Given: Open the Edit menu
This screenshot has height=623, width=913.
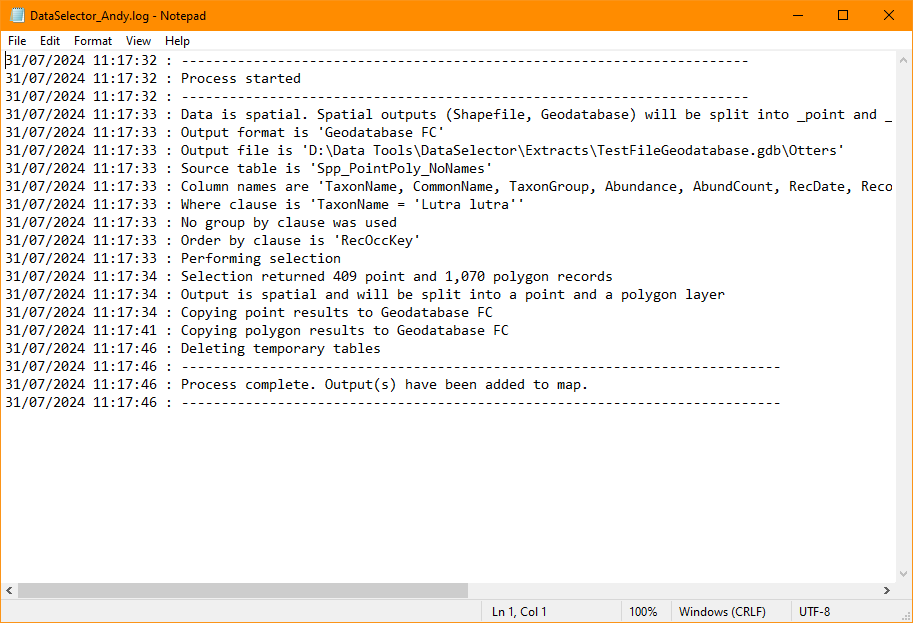Looking at the screenshot, I should click(49, 41).
